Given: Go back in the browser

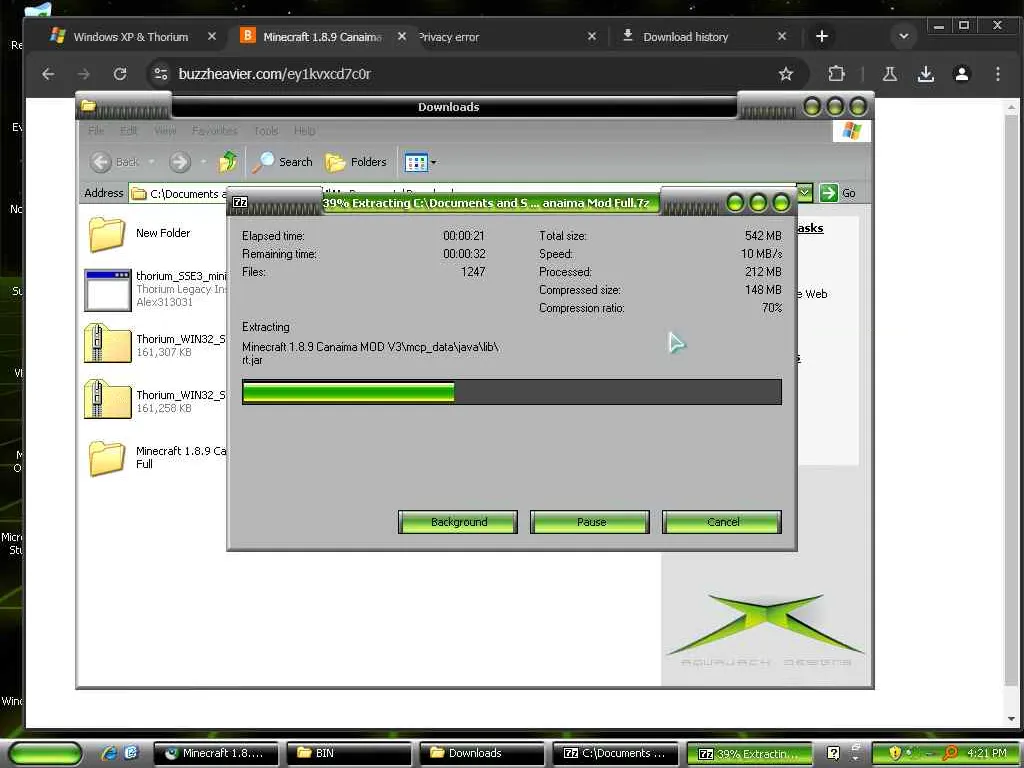Looking at the screenshot, I should (x=48, y=74).
